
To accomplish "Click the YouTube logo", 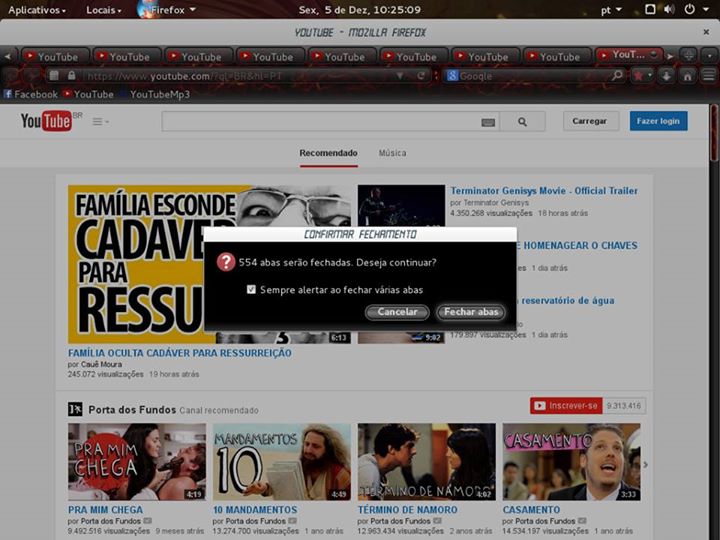I will tap(46, 121).
